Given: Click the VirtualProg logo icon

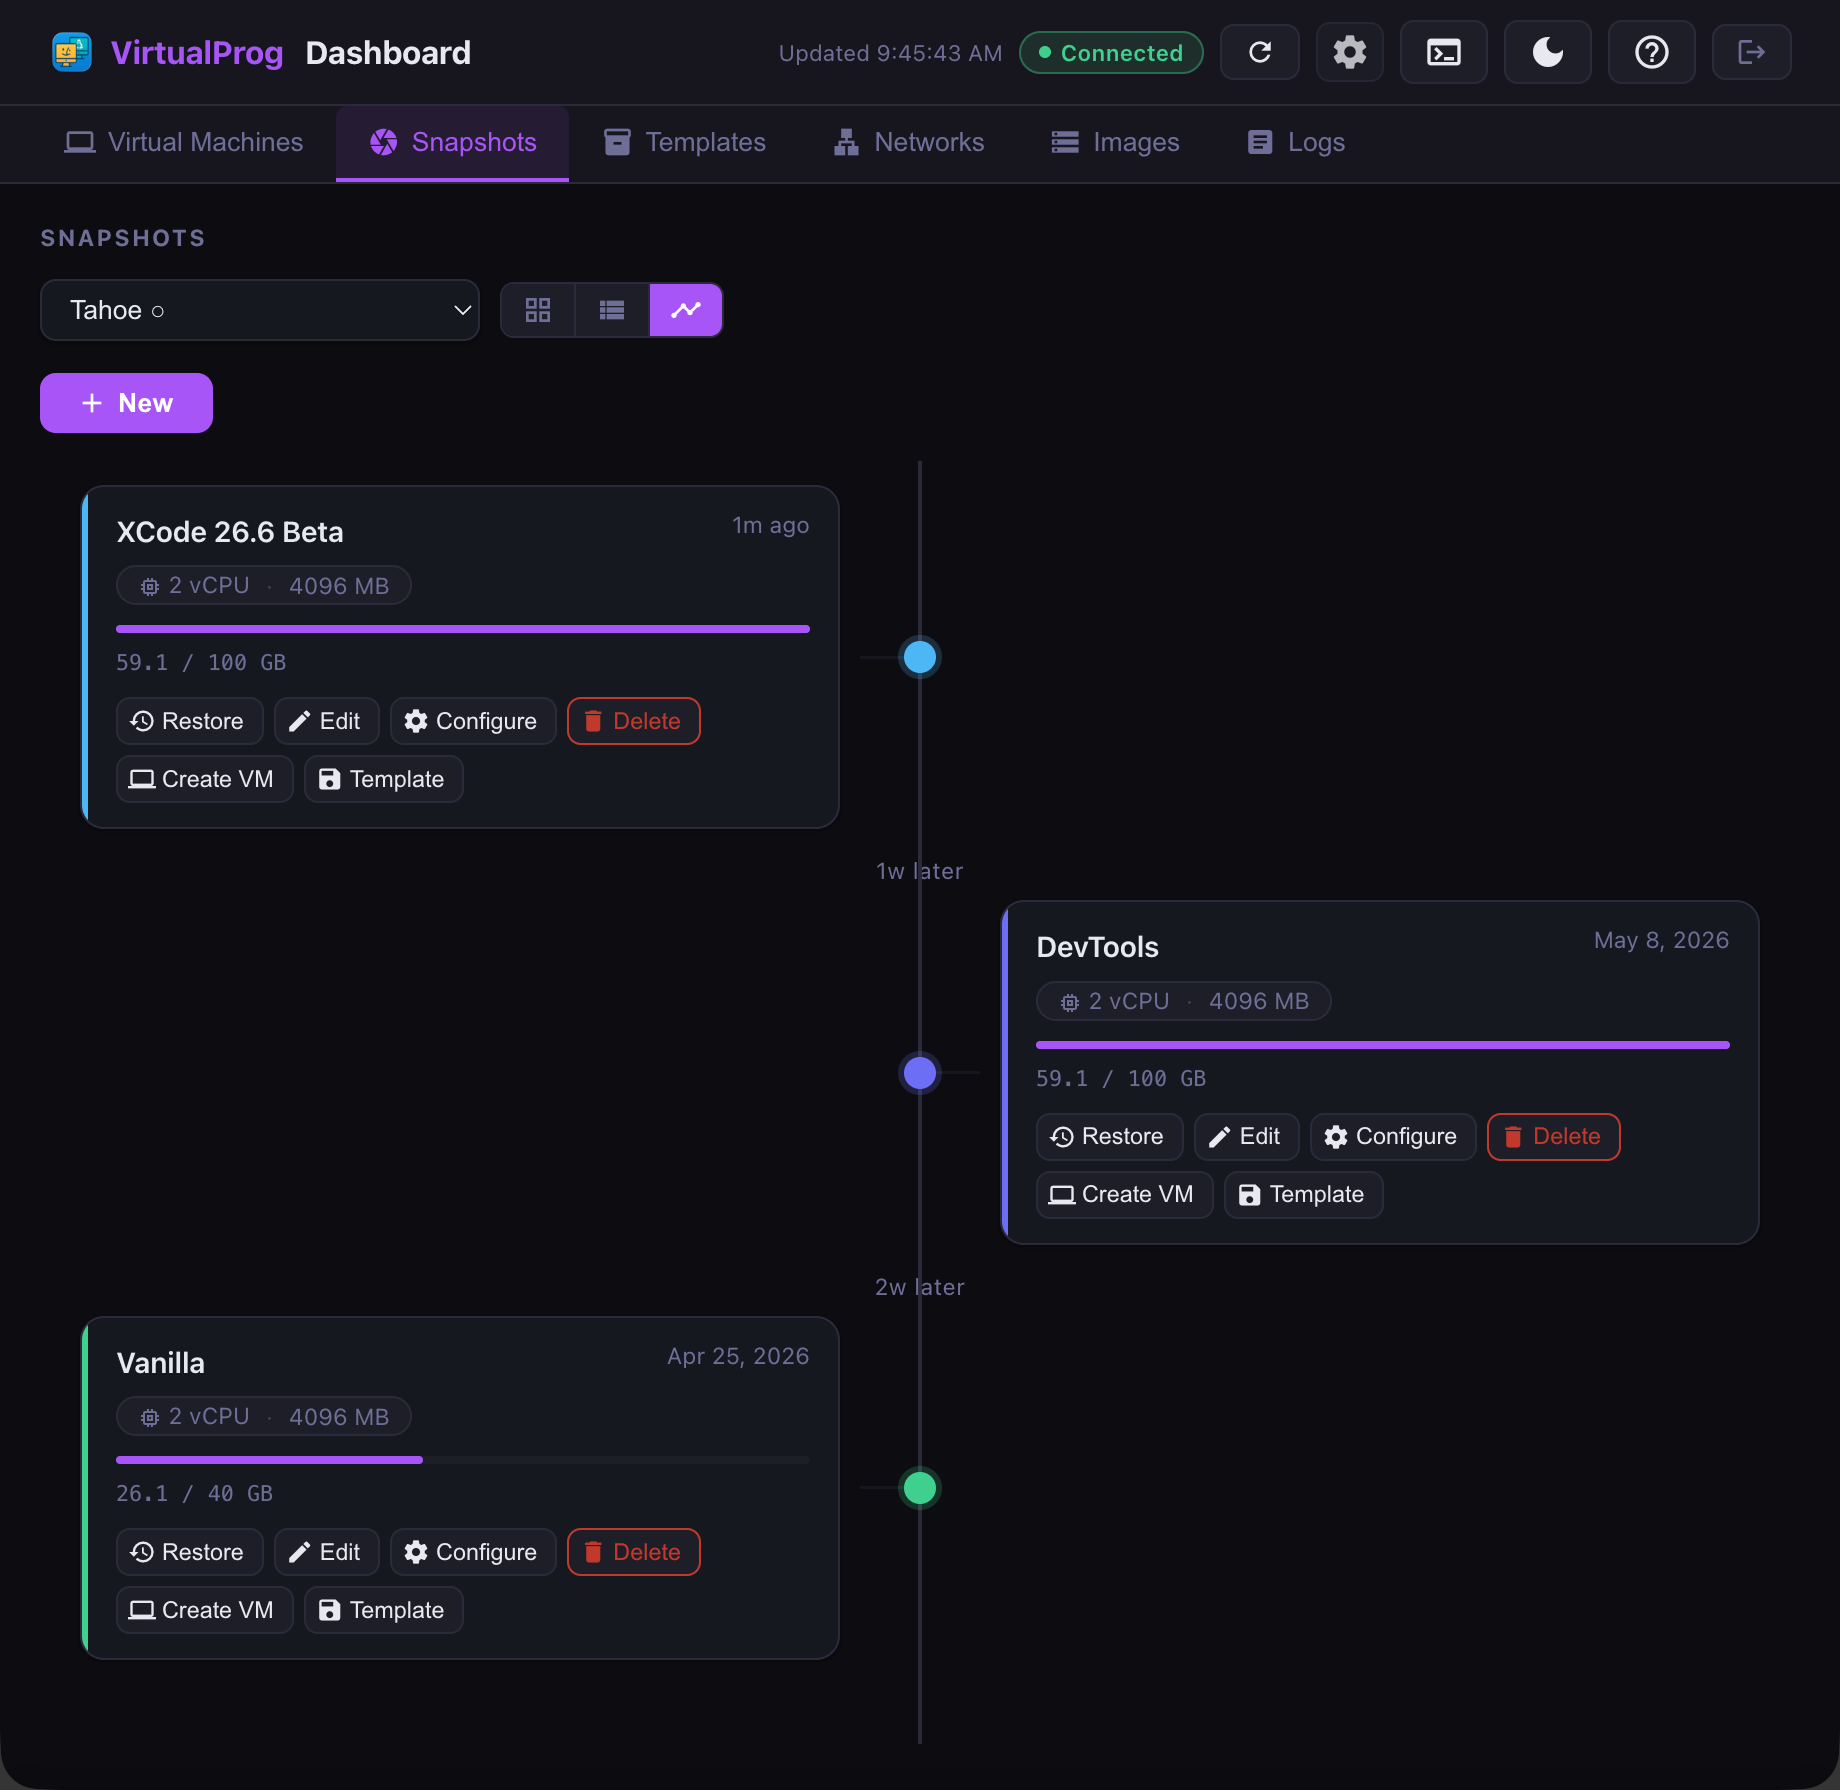Looking at the screenshot, I should [x=72, y=52].
